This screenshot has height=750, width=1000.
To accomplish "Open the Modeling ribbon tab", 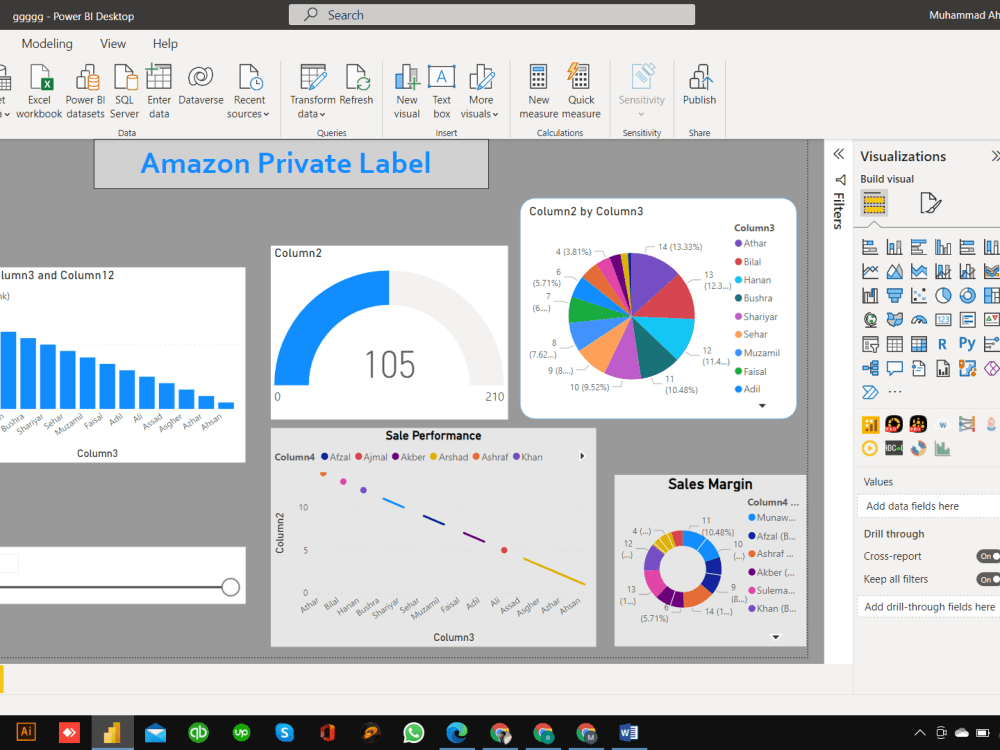I will (x=47, y=43).
